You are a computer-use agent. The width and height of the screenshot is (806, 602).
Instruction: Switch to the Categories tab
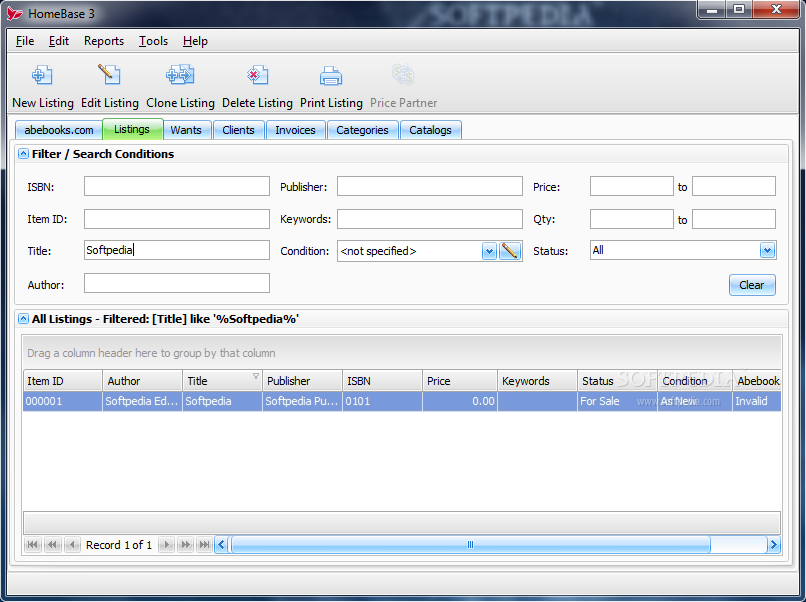(x=362, y=130)
